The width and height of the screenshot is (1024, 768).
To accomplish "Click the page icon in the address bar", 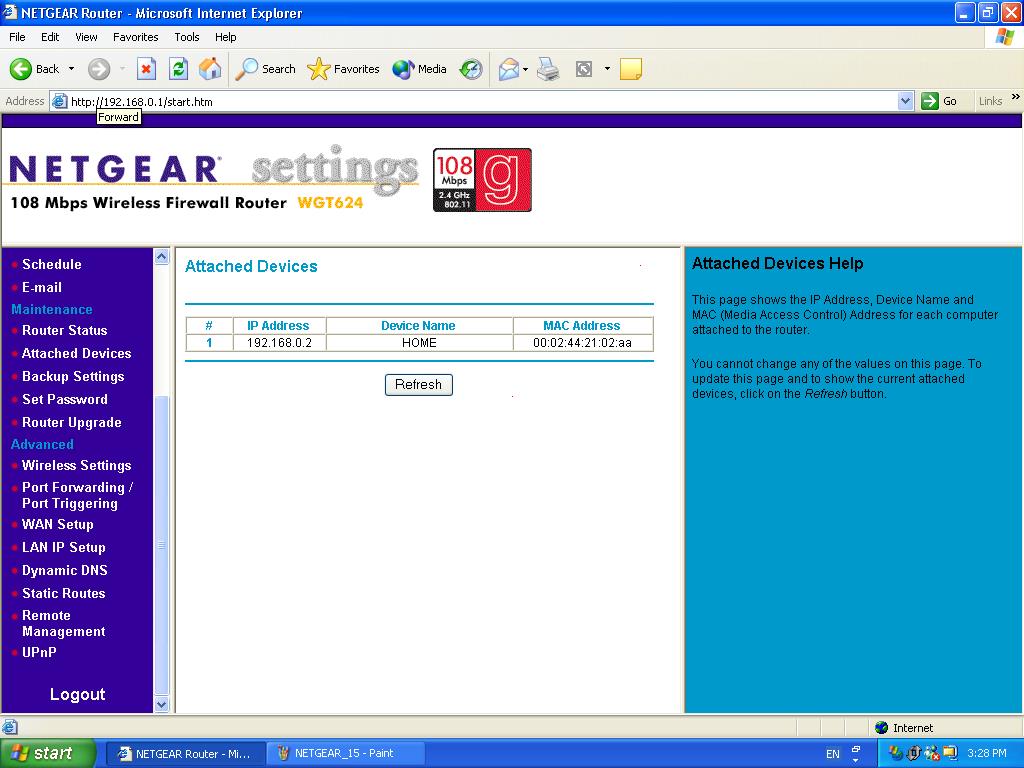I will pyautogui.click(x=59, y=101).
